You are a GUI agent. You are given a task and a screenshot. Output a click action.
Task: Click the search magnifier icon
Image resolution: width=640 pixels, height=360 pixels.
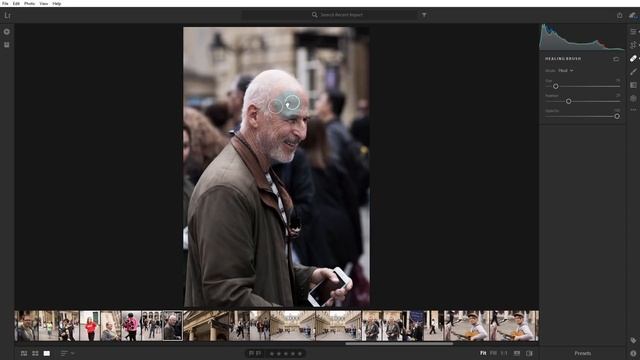(314, 15)
